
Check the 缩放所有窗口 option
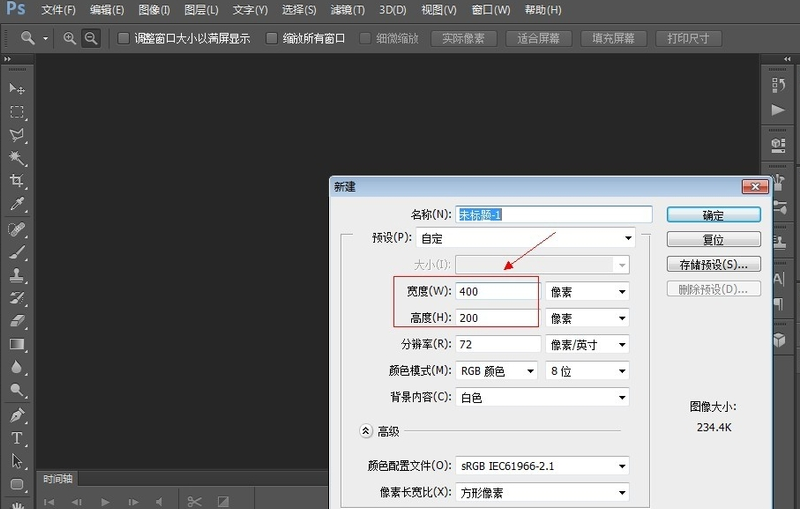coord(271,39)
